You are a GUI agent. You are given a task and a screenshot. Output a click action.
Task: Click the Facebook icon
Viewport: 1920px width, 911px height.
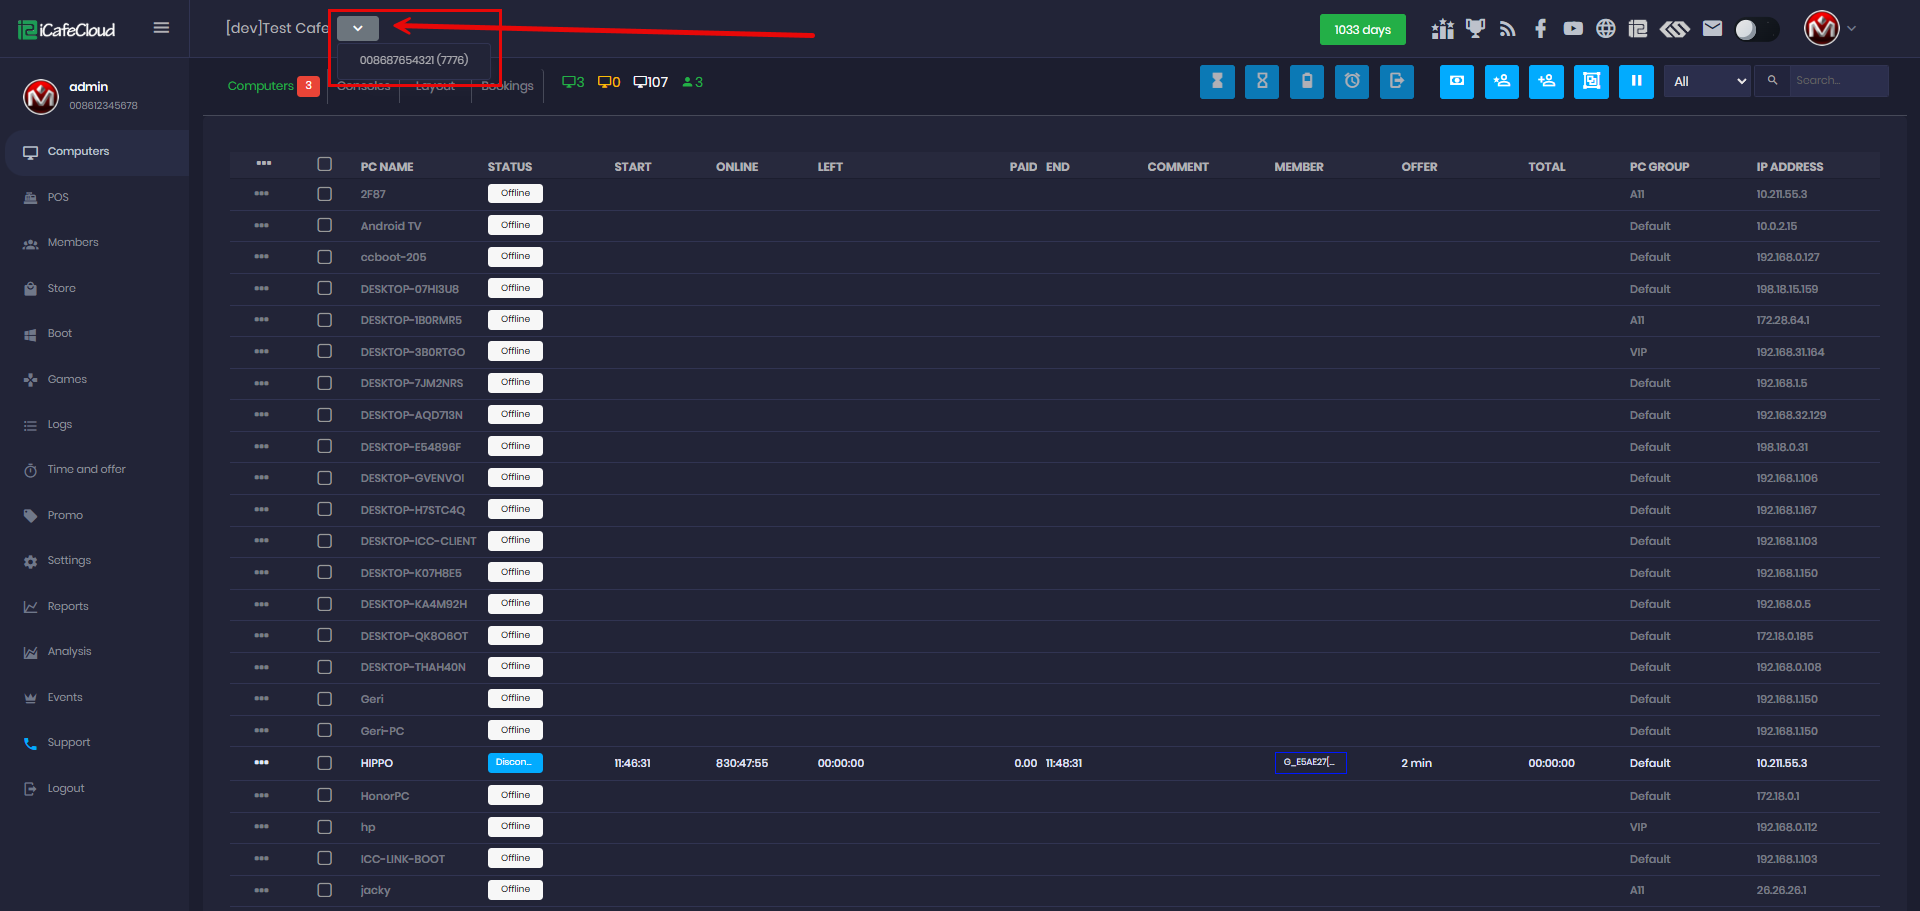[1540, 29]
